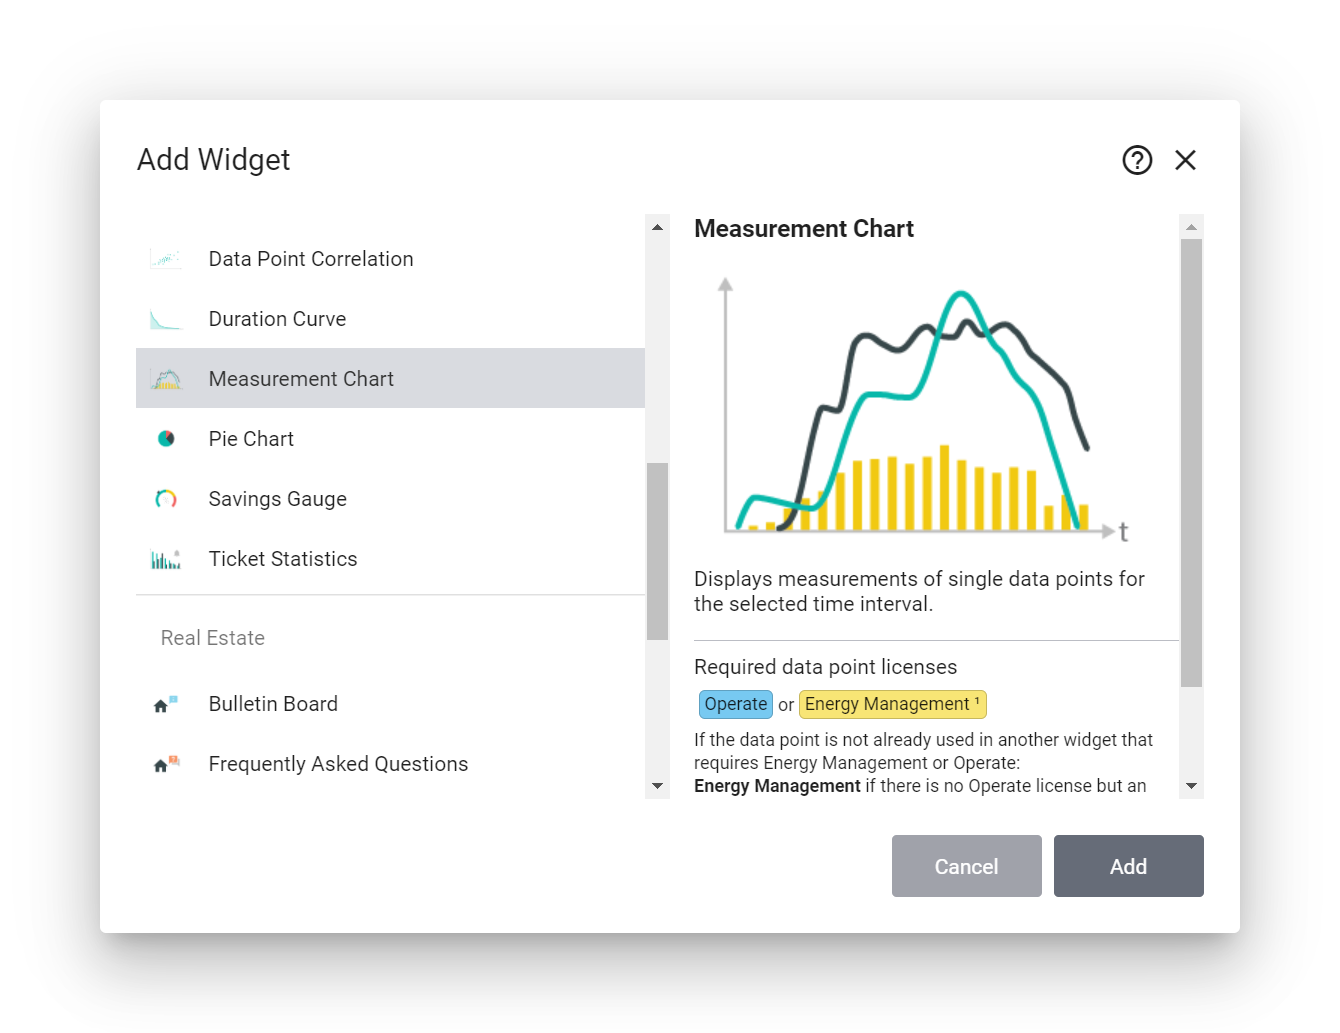Click the widget list scrollbar thumb
Screen dimensions: 1340x1033
click(657, 551)
